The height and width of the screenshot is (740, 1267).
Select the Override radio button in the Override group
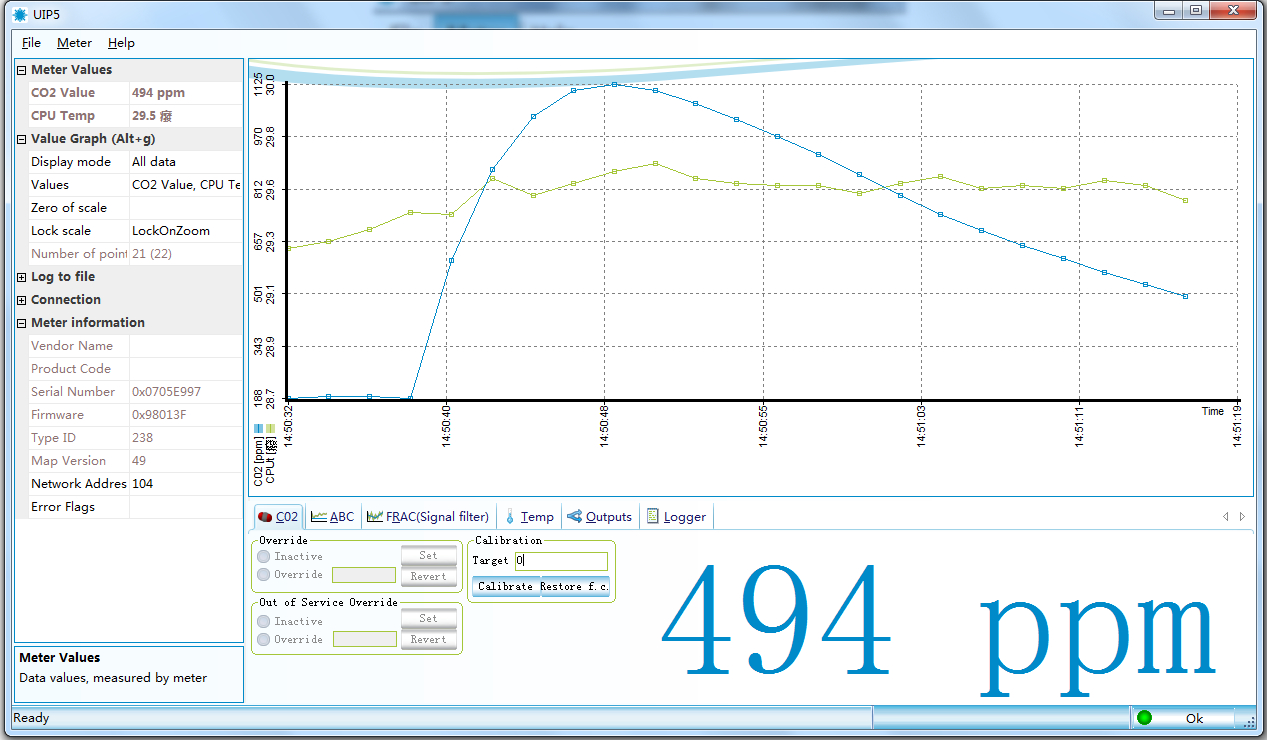click(264, 574)
